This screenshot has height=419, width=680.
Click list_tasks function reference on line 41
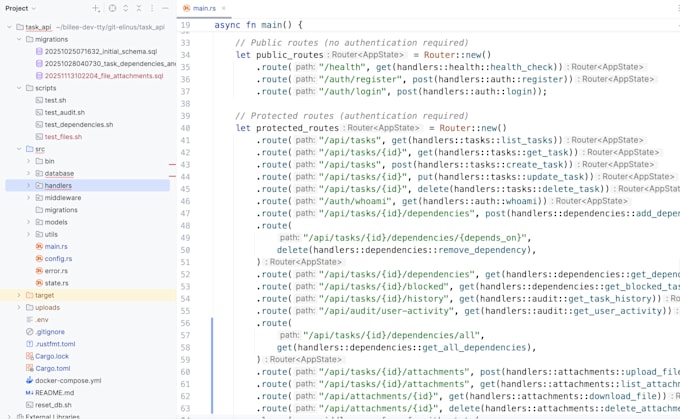527,140
